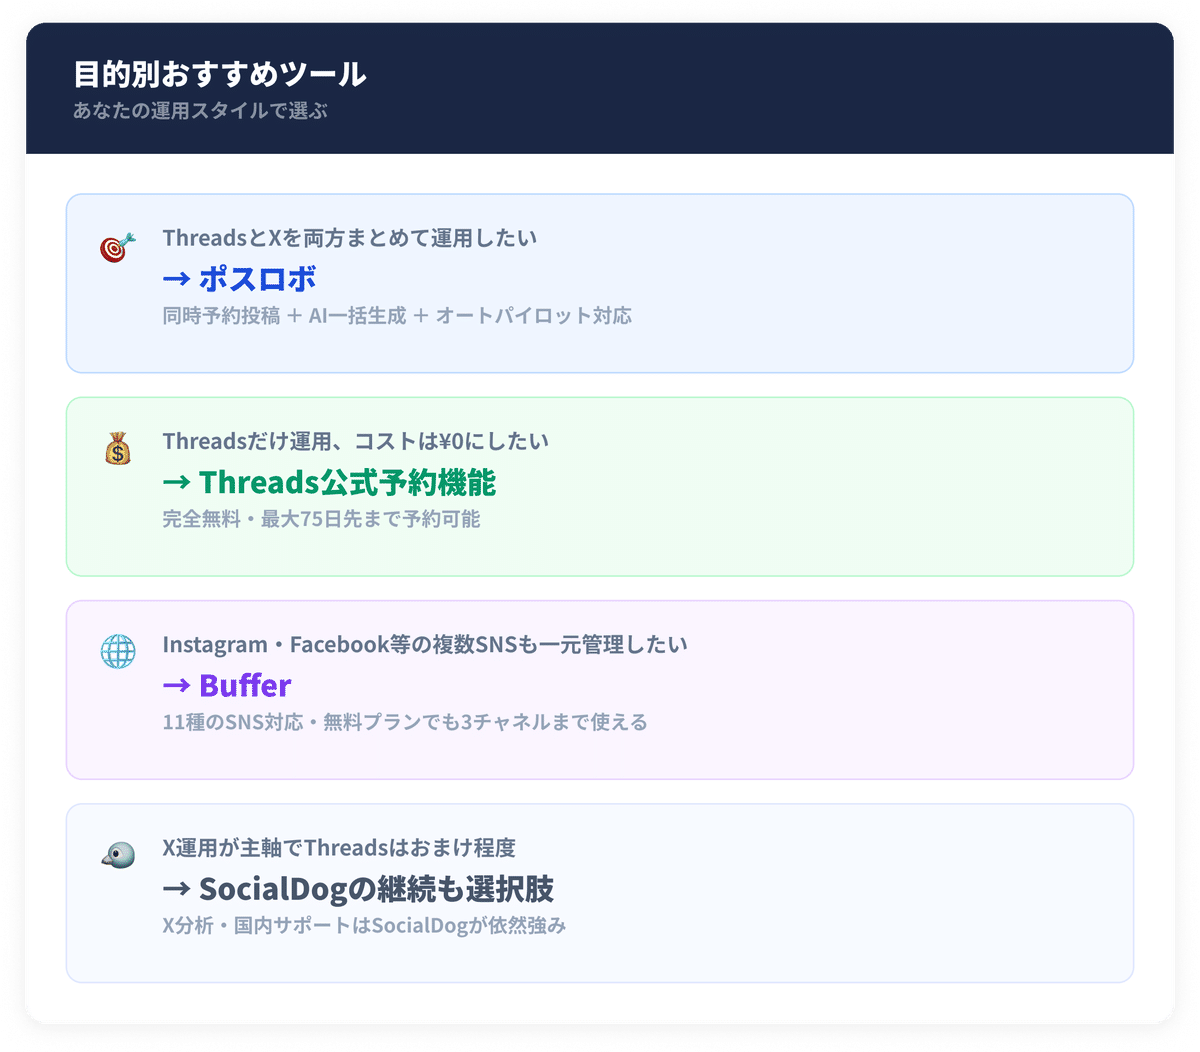Click text X運用が主軸でThreadsはおまけ程度
The image size is (1200, 1052).
(339, 848)
